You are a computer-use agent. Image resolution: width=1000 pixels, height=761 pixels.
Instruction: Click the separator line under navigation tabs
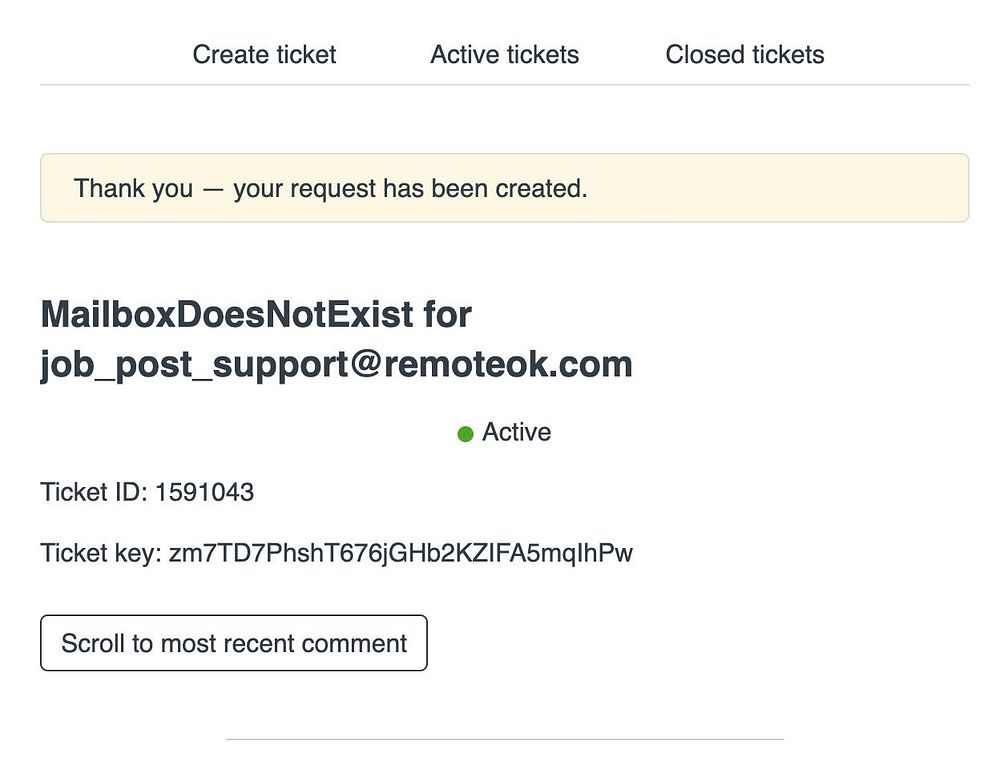(x=504, y=85)
